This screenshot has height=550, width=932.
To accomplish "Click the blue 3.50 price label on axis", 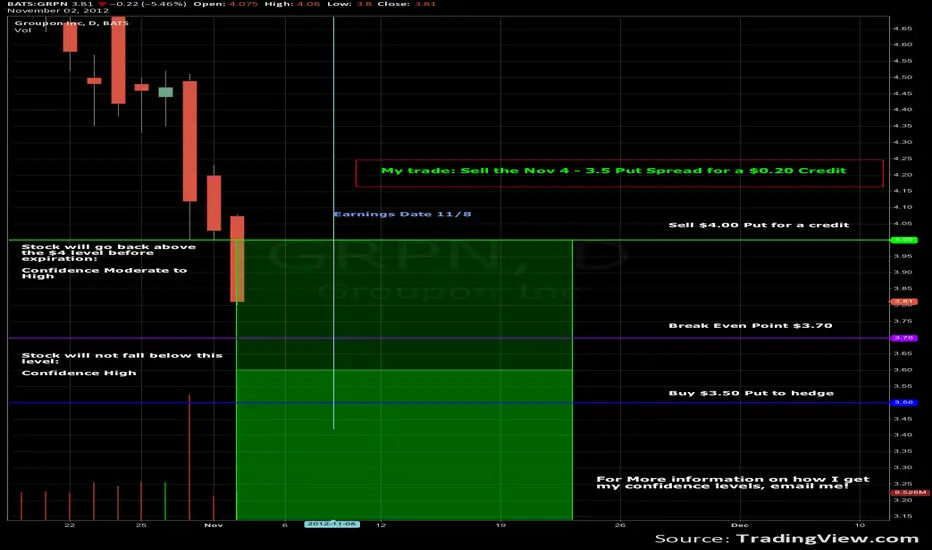I will [904, 403].
